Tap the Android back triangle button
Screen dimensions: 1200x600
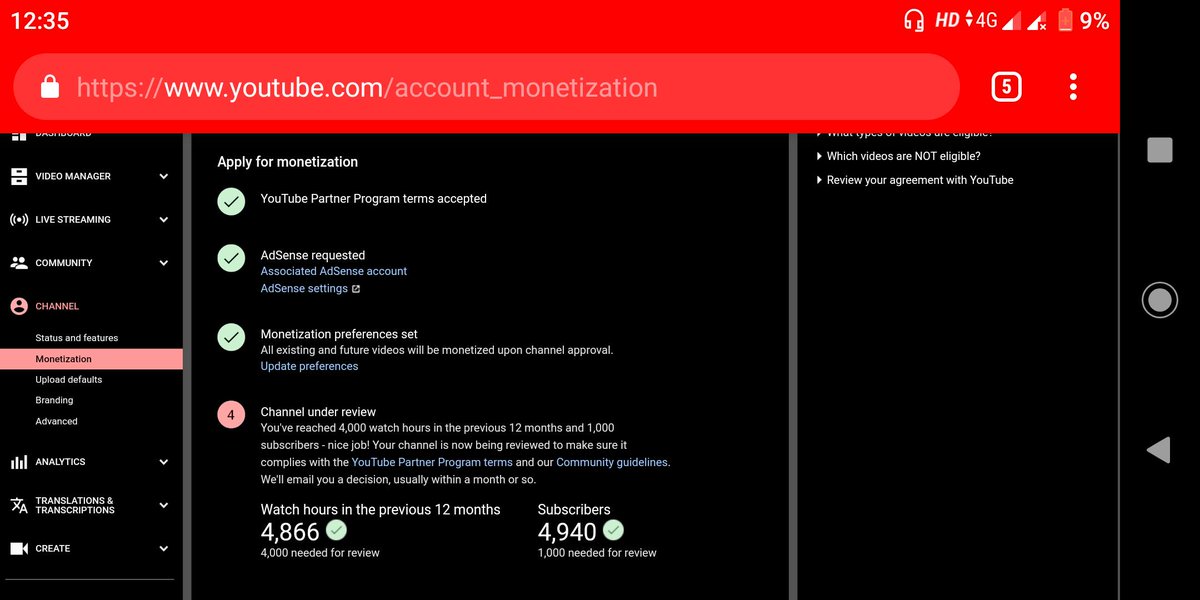tap(1159, 450)
